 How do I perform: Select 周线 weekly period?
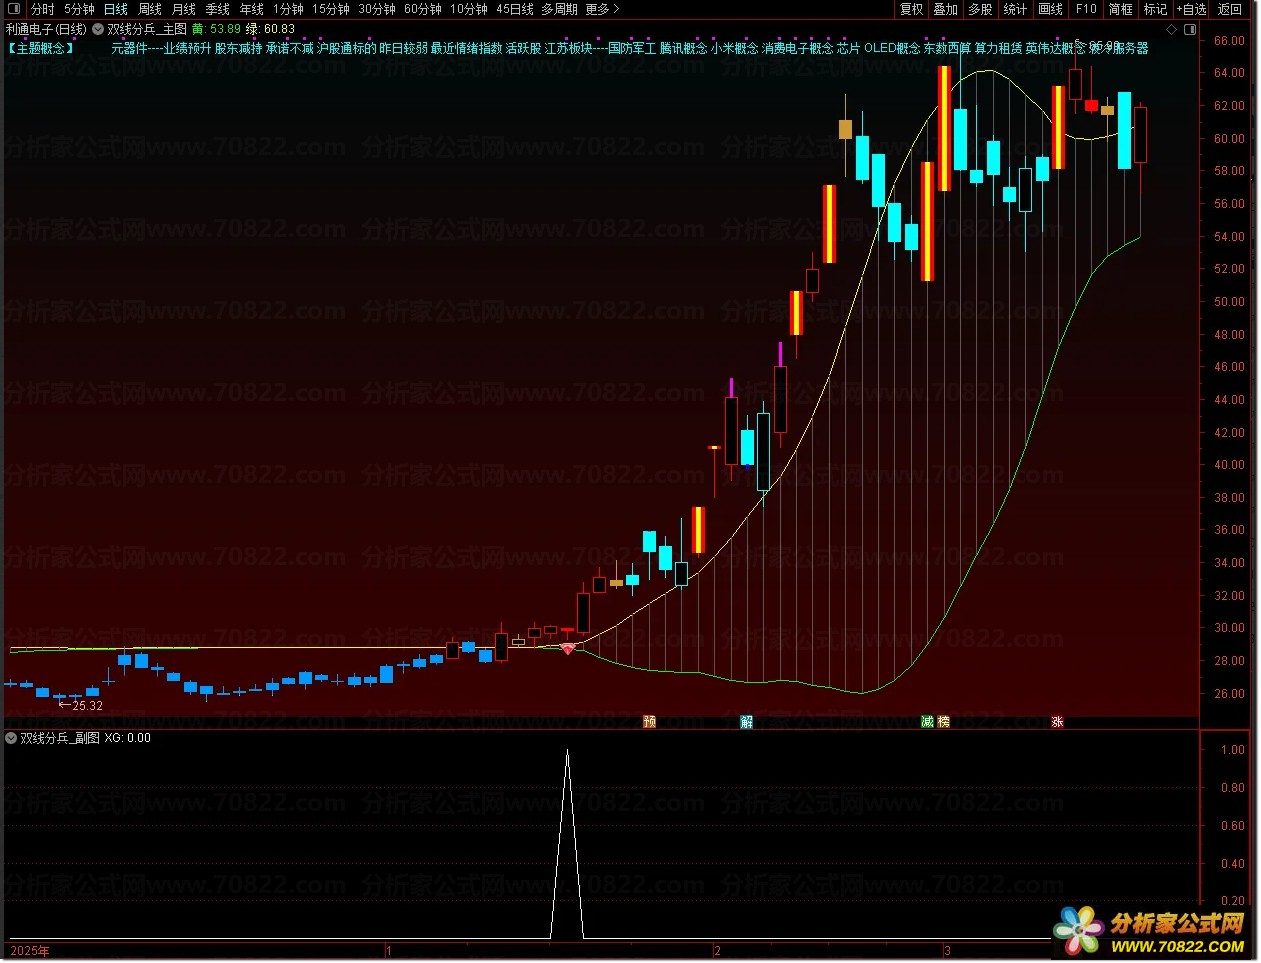point(150,9)
